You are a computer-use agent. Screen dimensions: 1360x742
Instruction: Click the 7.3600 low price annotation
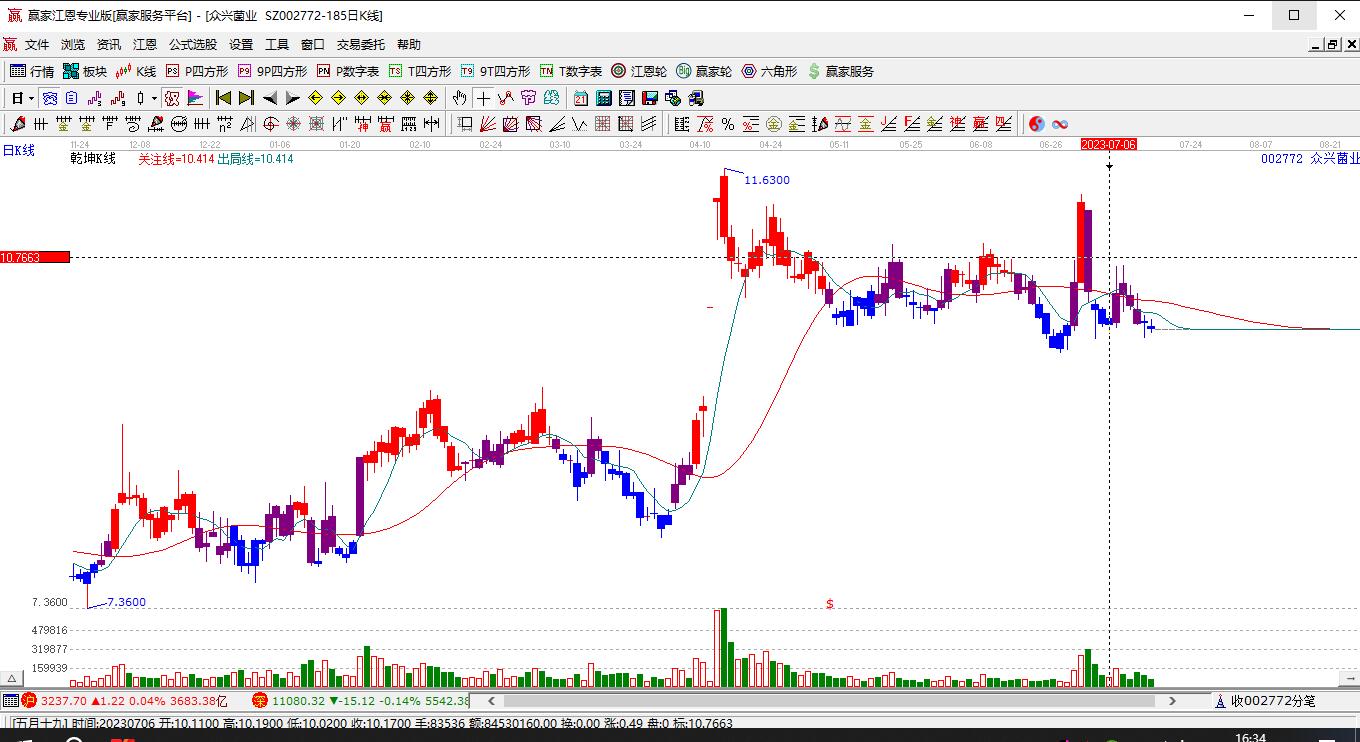coord(126,602)
